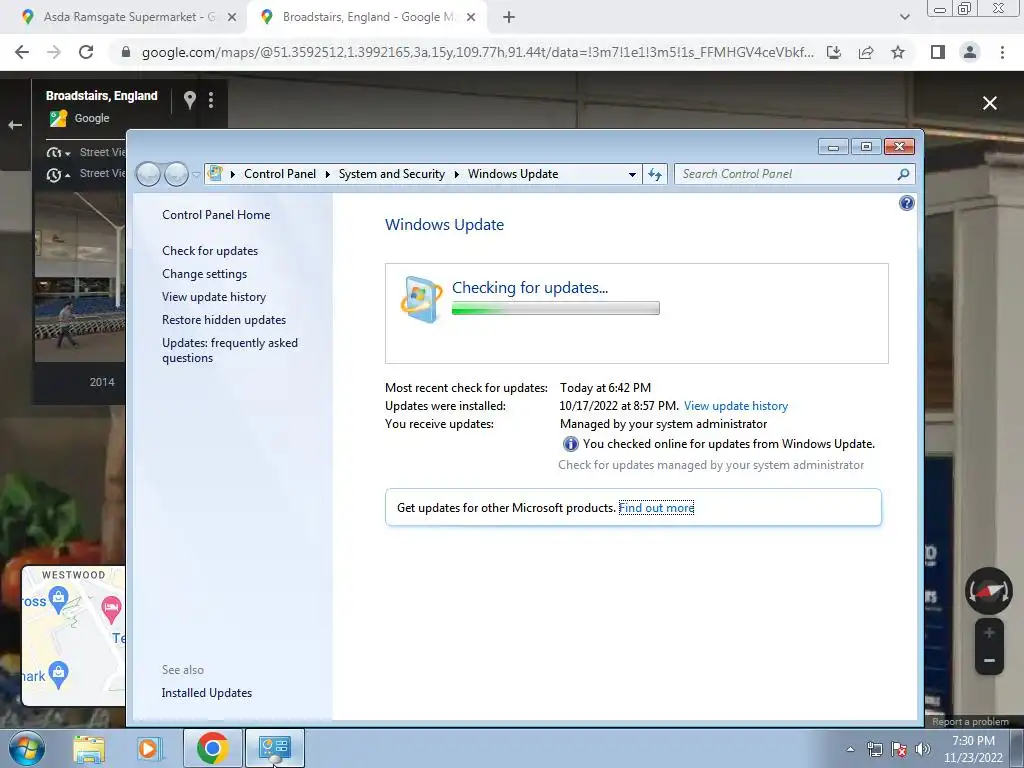Select the Broadstairs, England Chrome tab
This screenshot has height=768, width=1024.
tap(367, 17)
